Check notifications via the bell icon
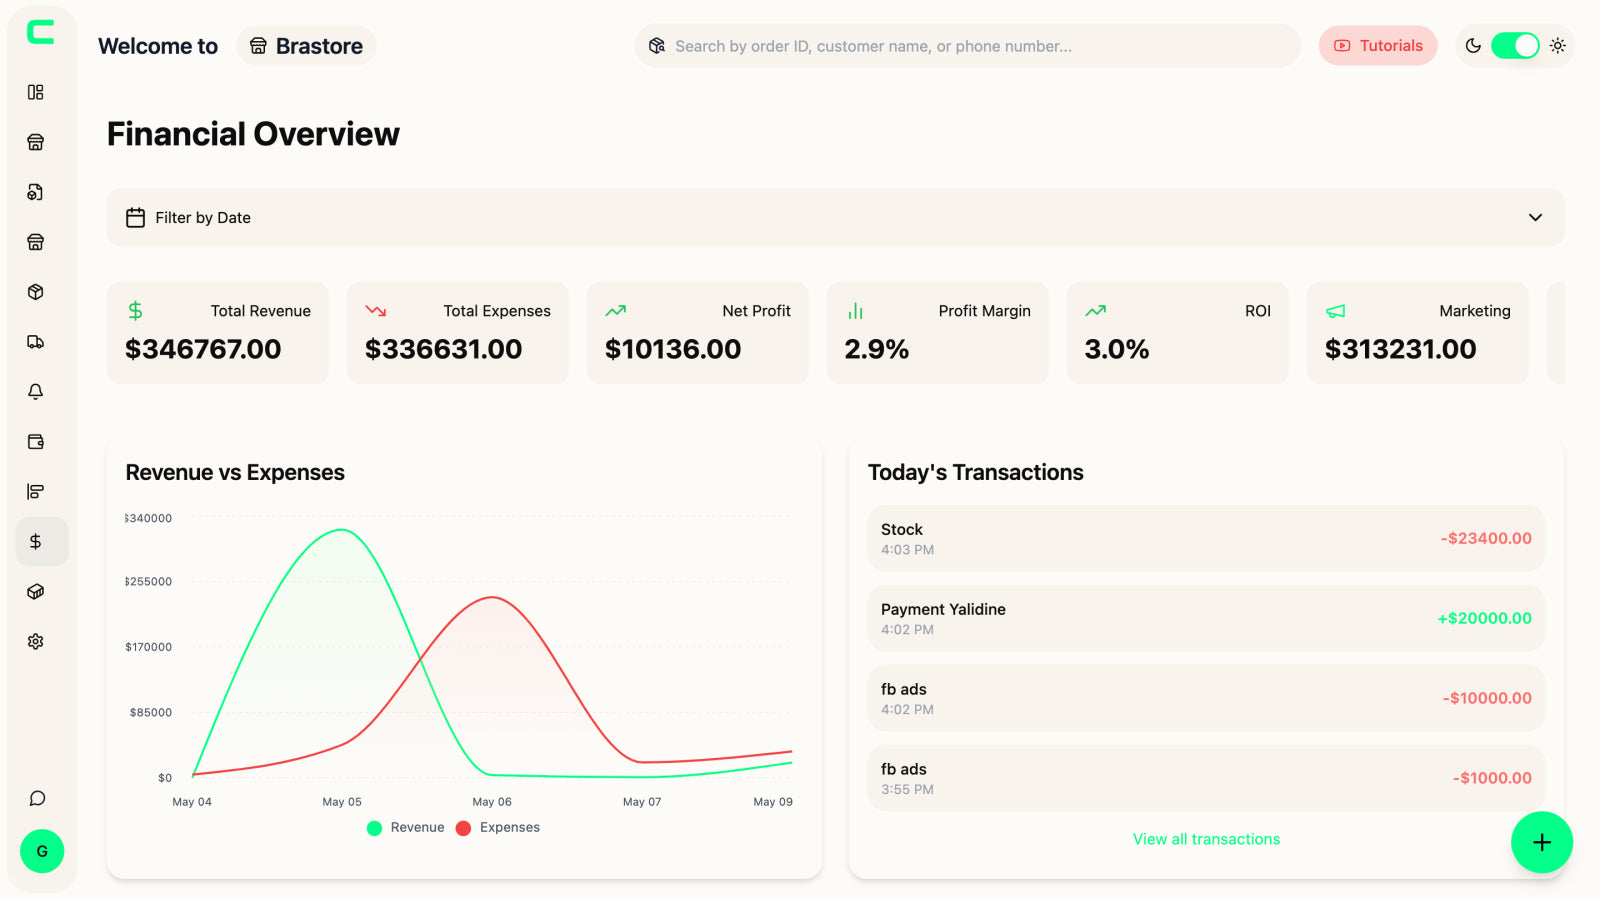1600x900 pixels. point(36,391)
